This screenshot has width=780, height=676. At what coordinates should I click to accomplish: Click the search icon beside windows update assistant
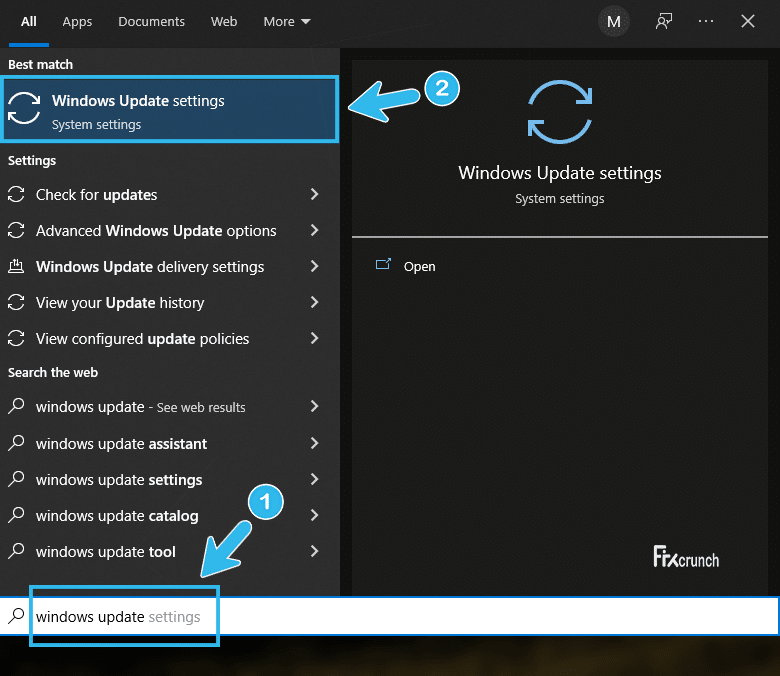pos(16,443)
